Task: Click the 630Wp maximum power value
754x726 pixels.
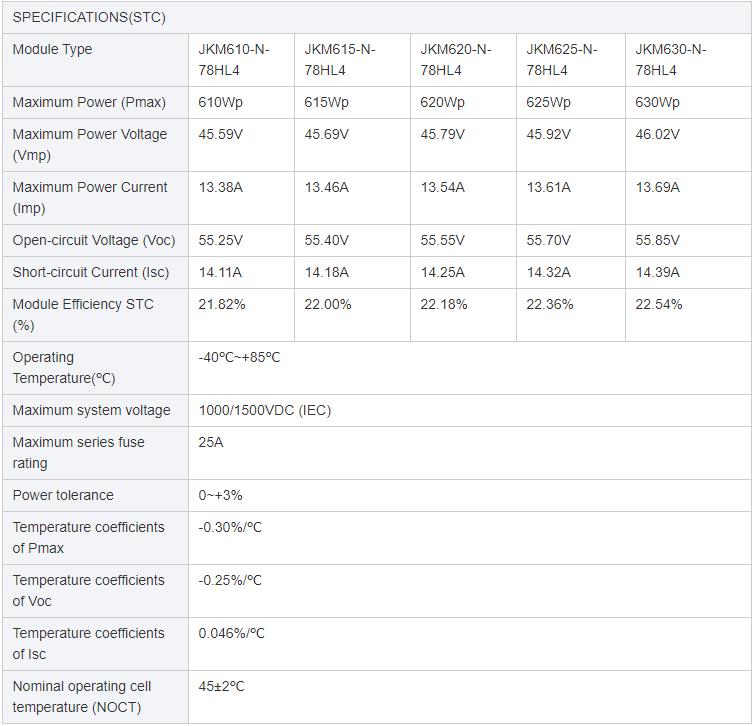Action: coord(657,102)
